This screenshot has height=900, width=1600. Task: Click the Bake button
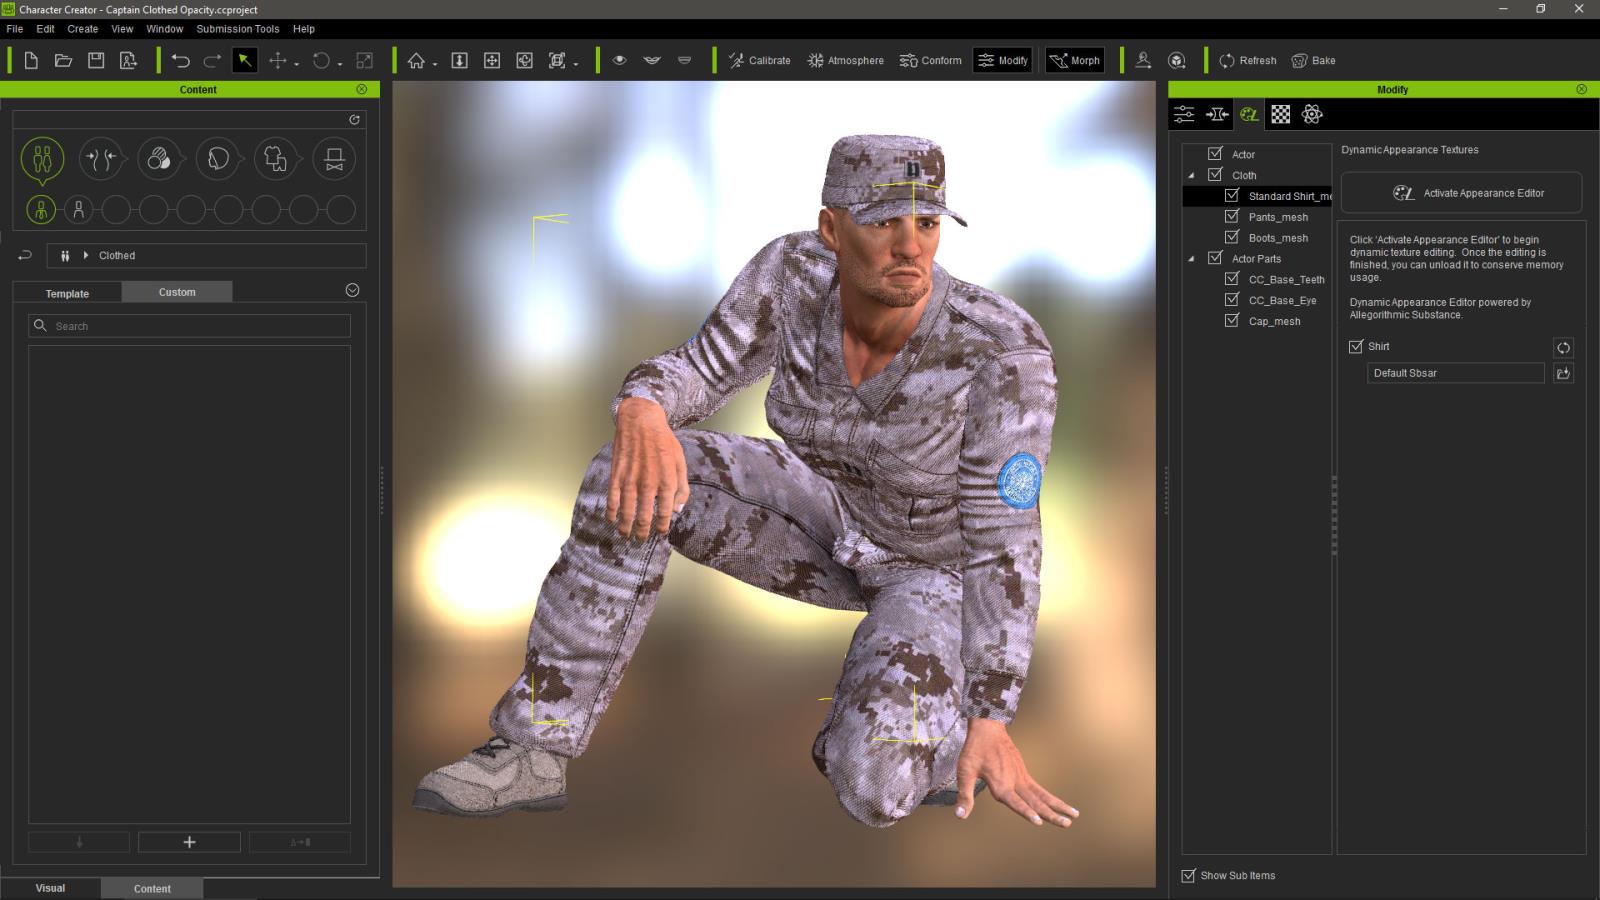tap(1313, 60)
